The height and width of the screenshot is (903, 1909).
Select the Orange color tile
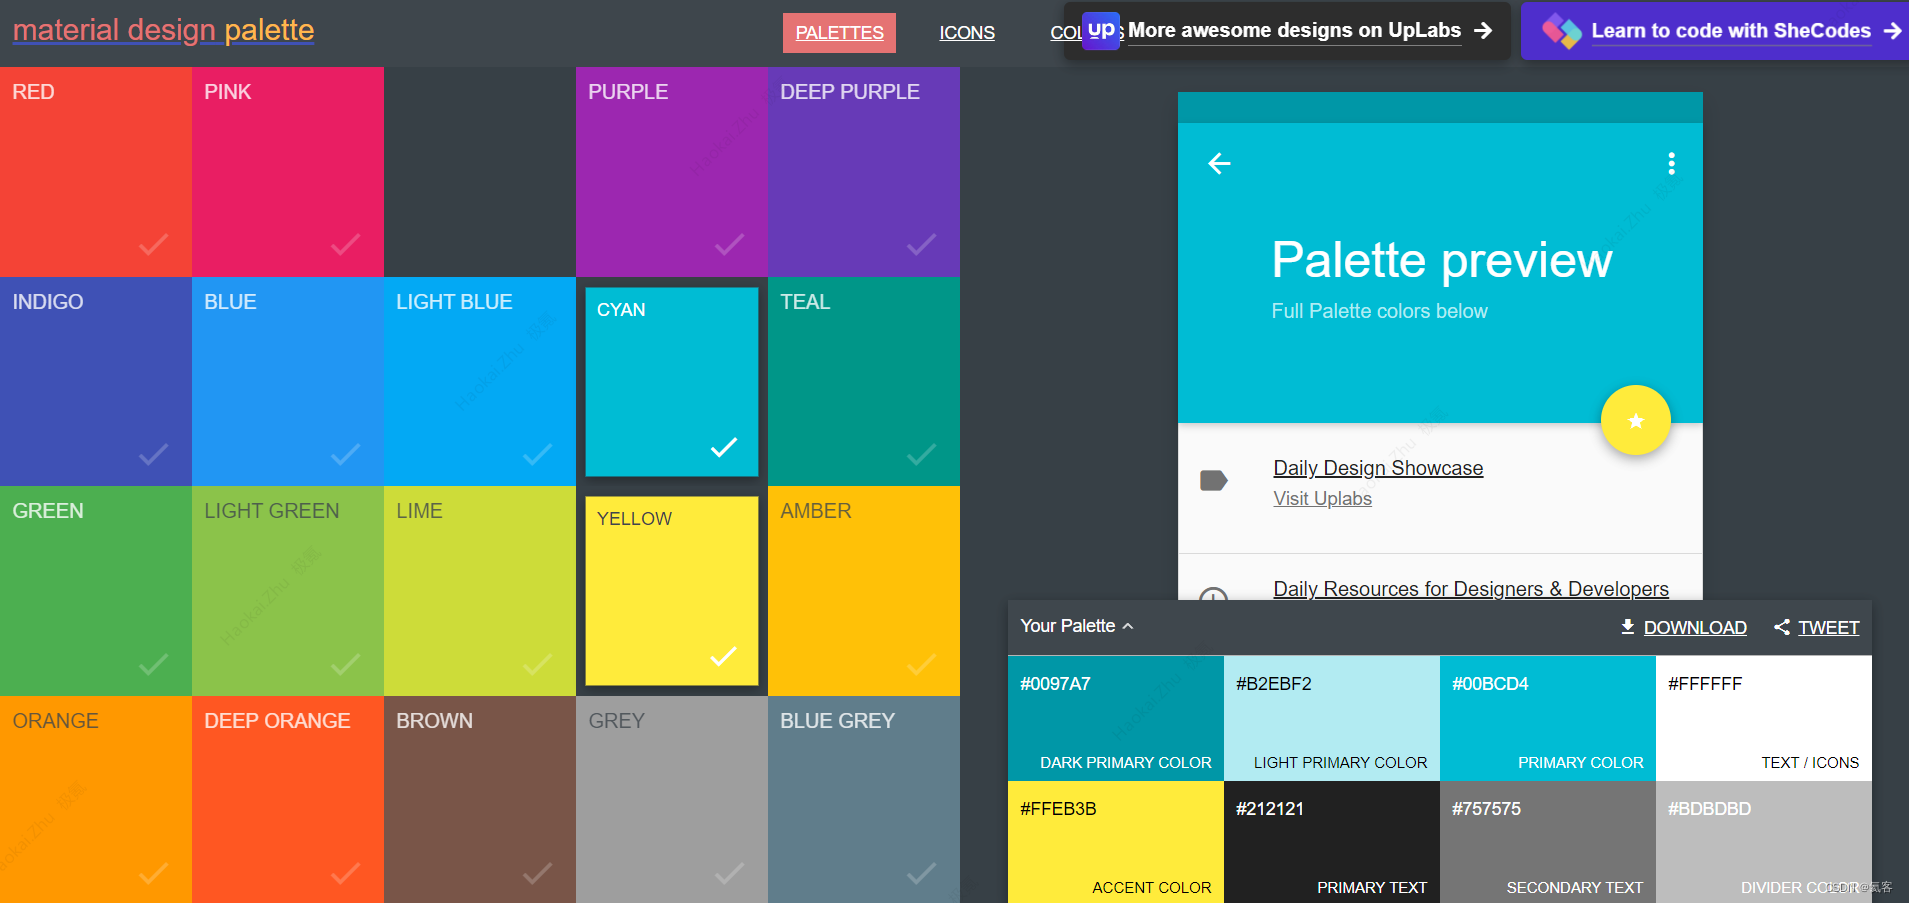point(96,799)
